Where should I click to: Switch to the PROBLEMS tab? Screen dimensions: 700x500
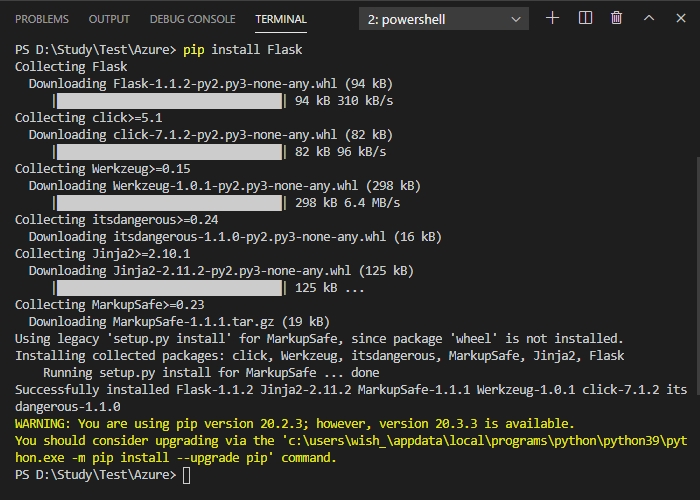pyautogui.click(x=42, y=19)
